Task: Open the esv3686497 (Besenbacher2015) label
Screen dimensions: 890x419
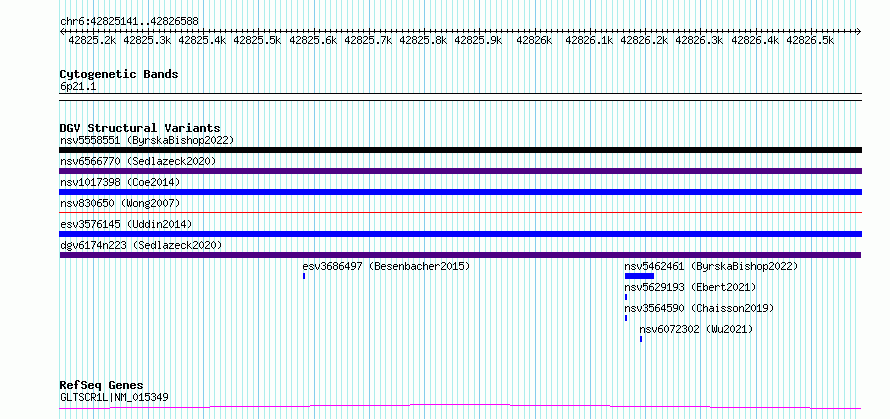Action: [x=387, y=266]
